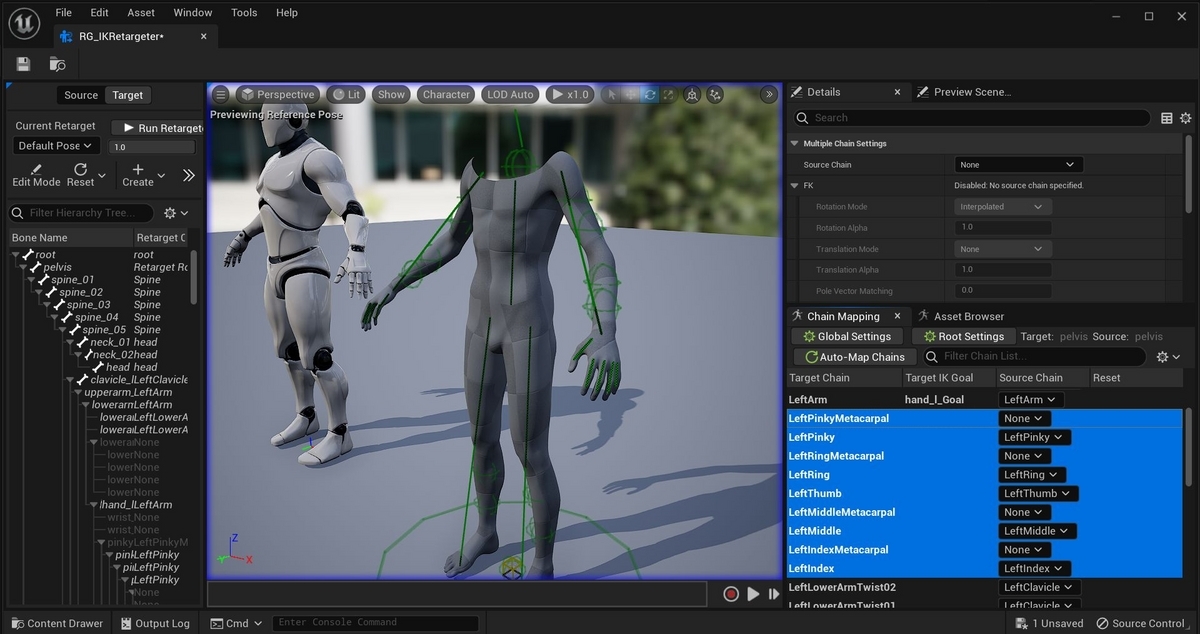Click the x1.0 playback speed button
The image size is (1200, 634).
point(569,95)
